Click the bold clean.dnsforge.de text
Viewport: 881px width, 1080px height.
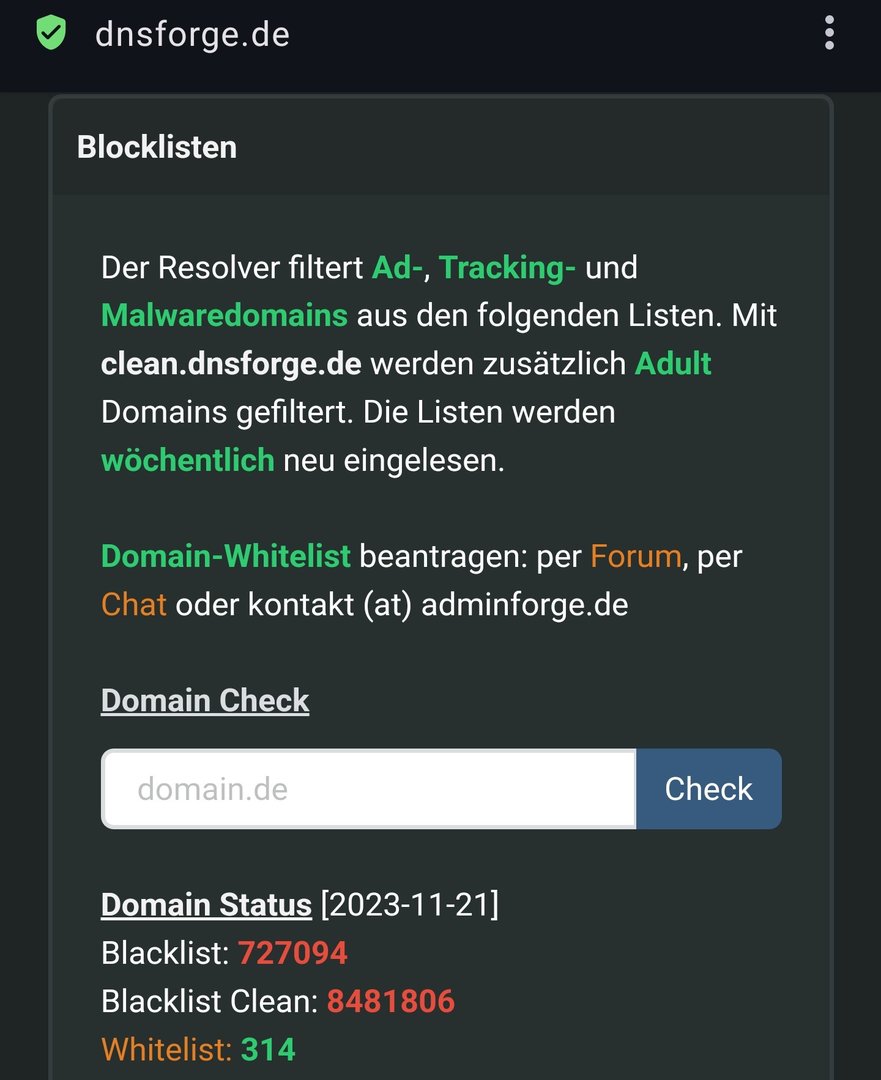(x=231, y=363)
